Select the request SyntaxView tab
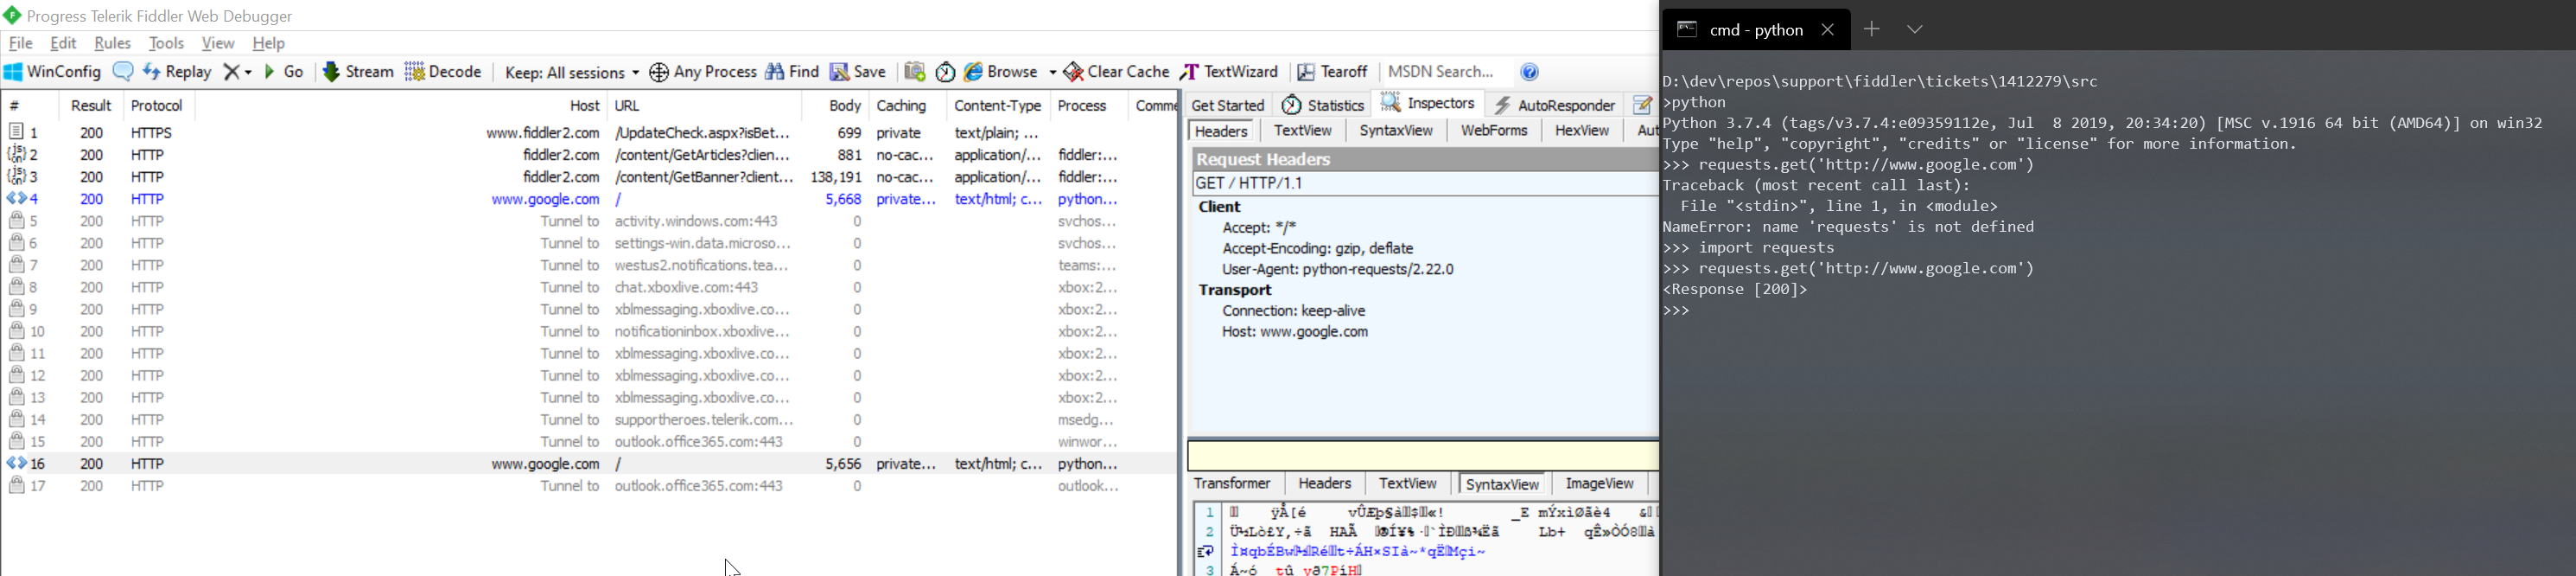This screenshot has height=576, width=2576. [x=1396, y=131]
